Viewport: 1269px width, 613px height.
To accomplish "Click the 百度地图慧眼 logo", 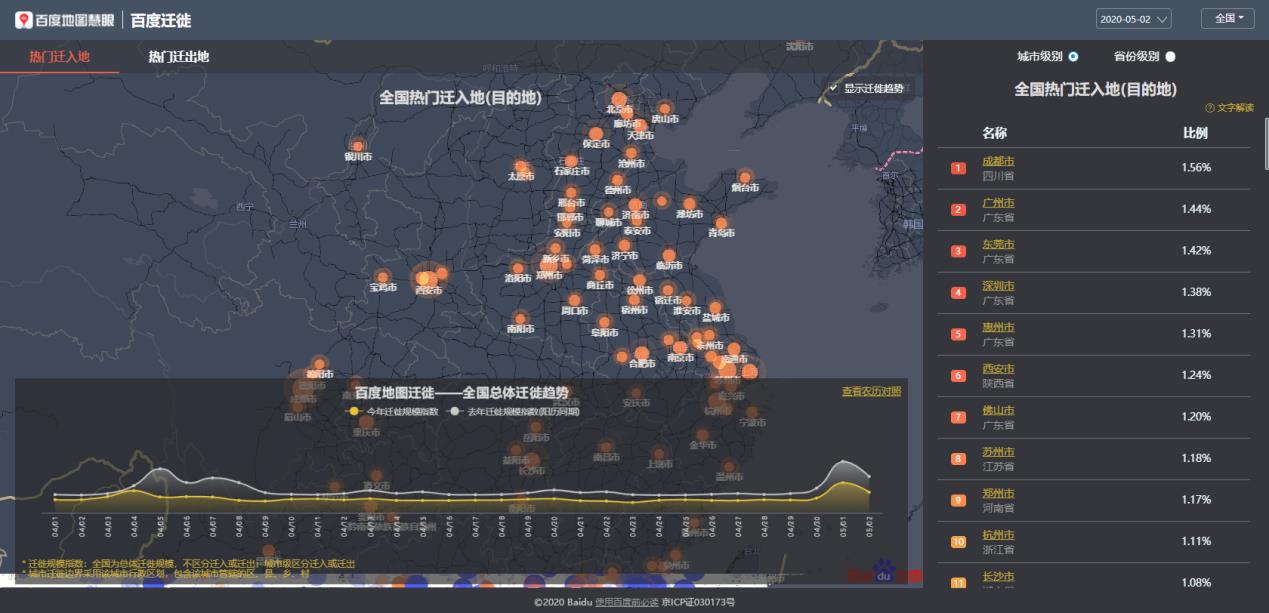I will pyautogui.click(x=66, y=20).
